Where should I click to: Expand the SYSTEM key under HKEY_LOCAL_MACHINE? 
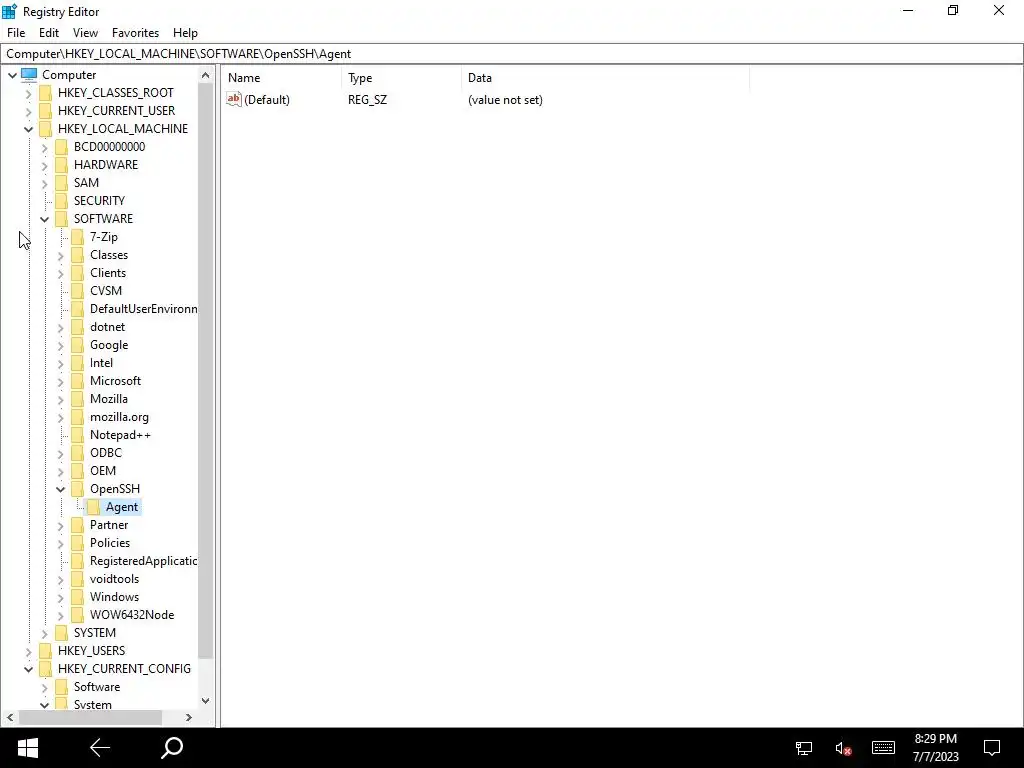44,633
